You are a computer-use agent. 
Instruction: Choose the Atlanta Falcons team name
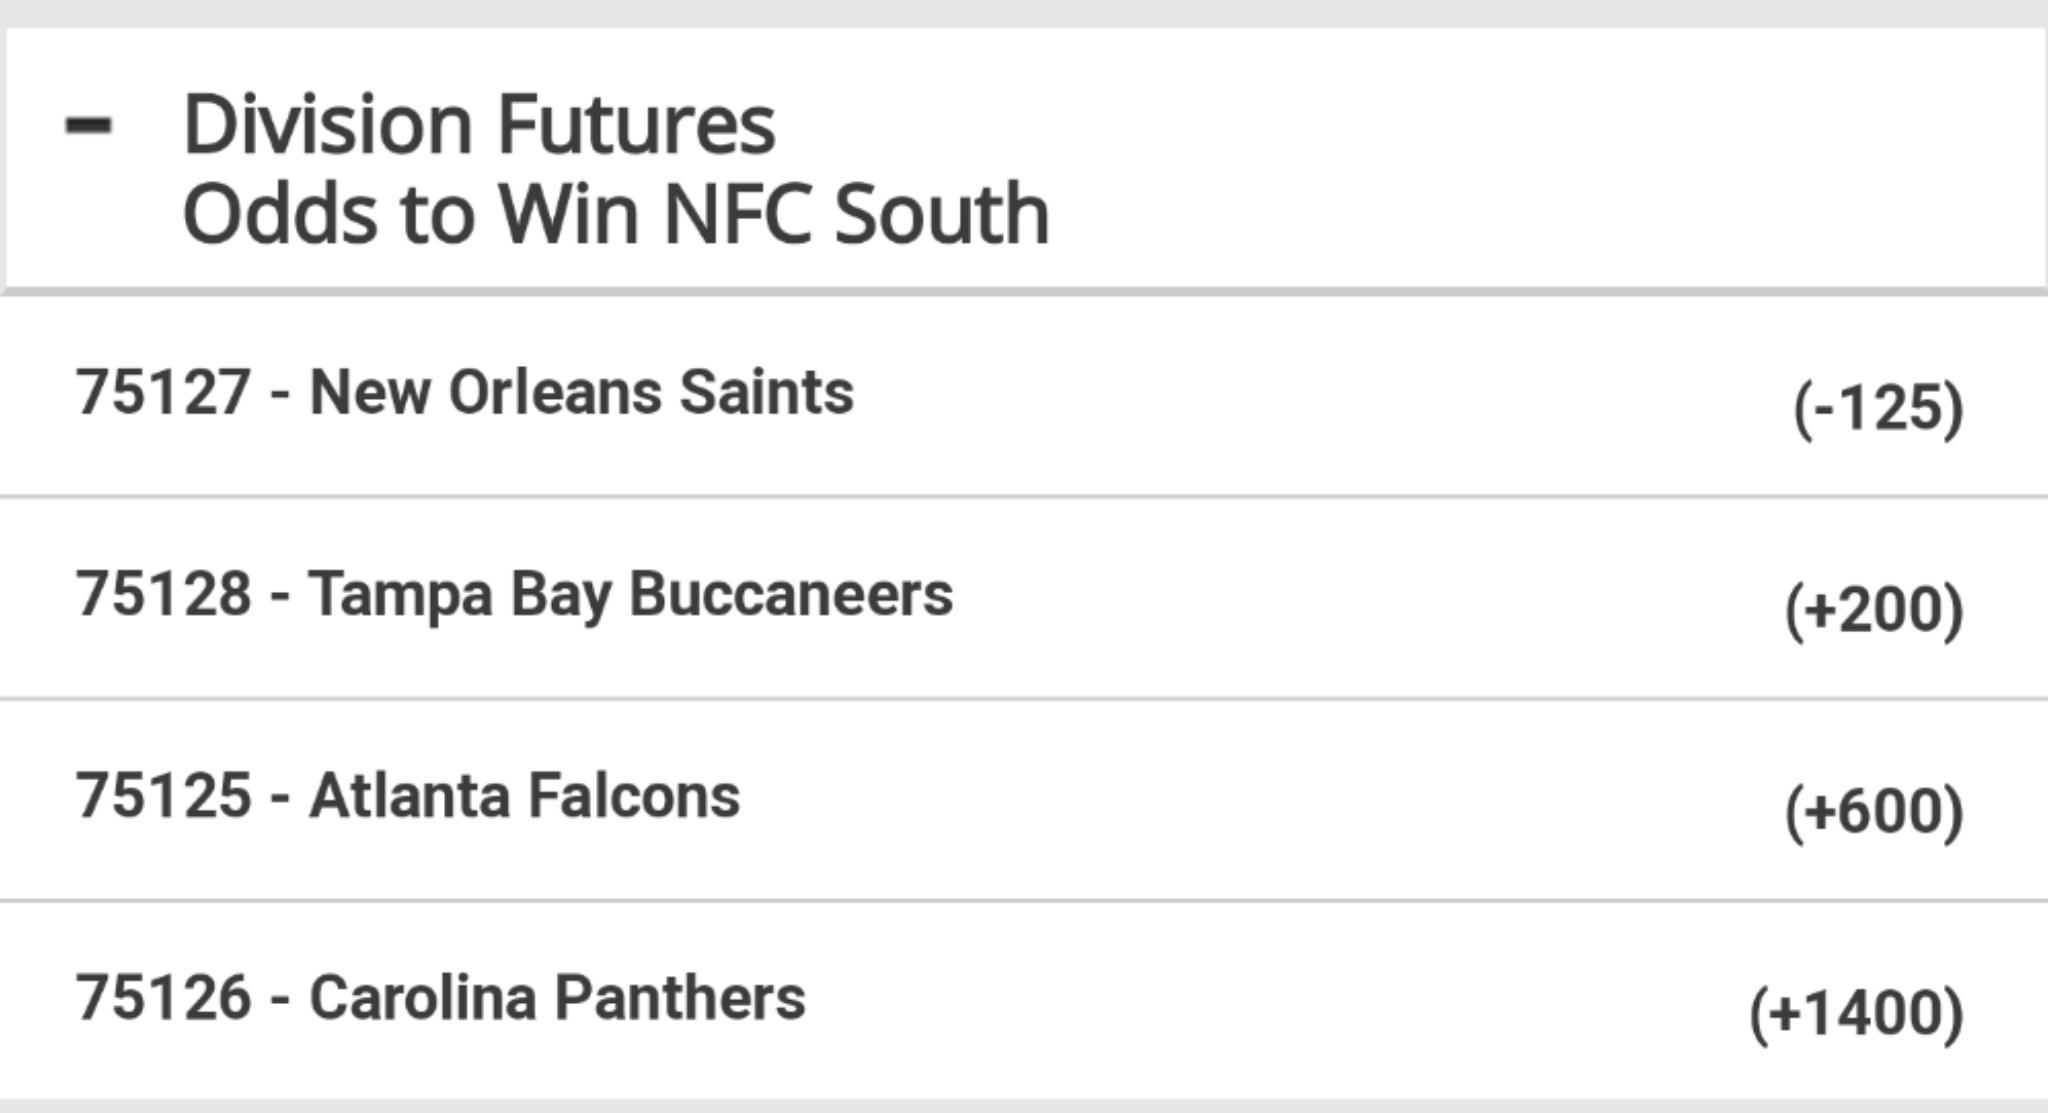pyautogui.click(x=524, y=796)
